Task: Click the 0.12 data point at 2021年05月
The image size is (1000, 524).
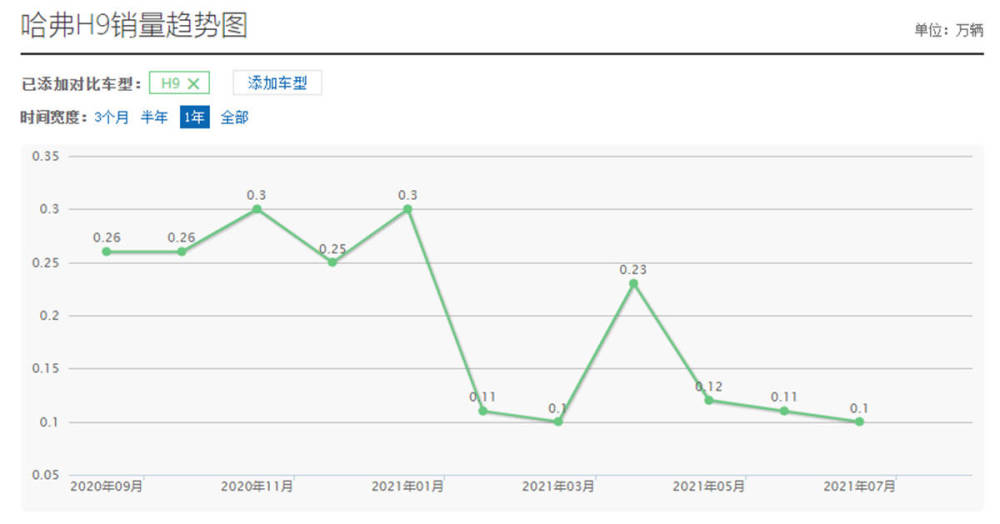Action: click(709, 400)
